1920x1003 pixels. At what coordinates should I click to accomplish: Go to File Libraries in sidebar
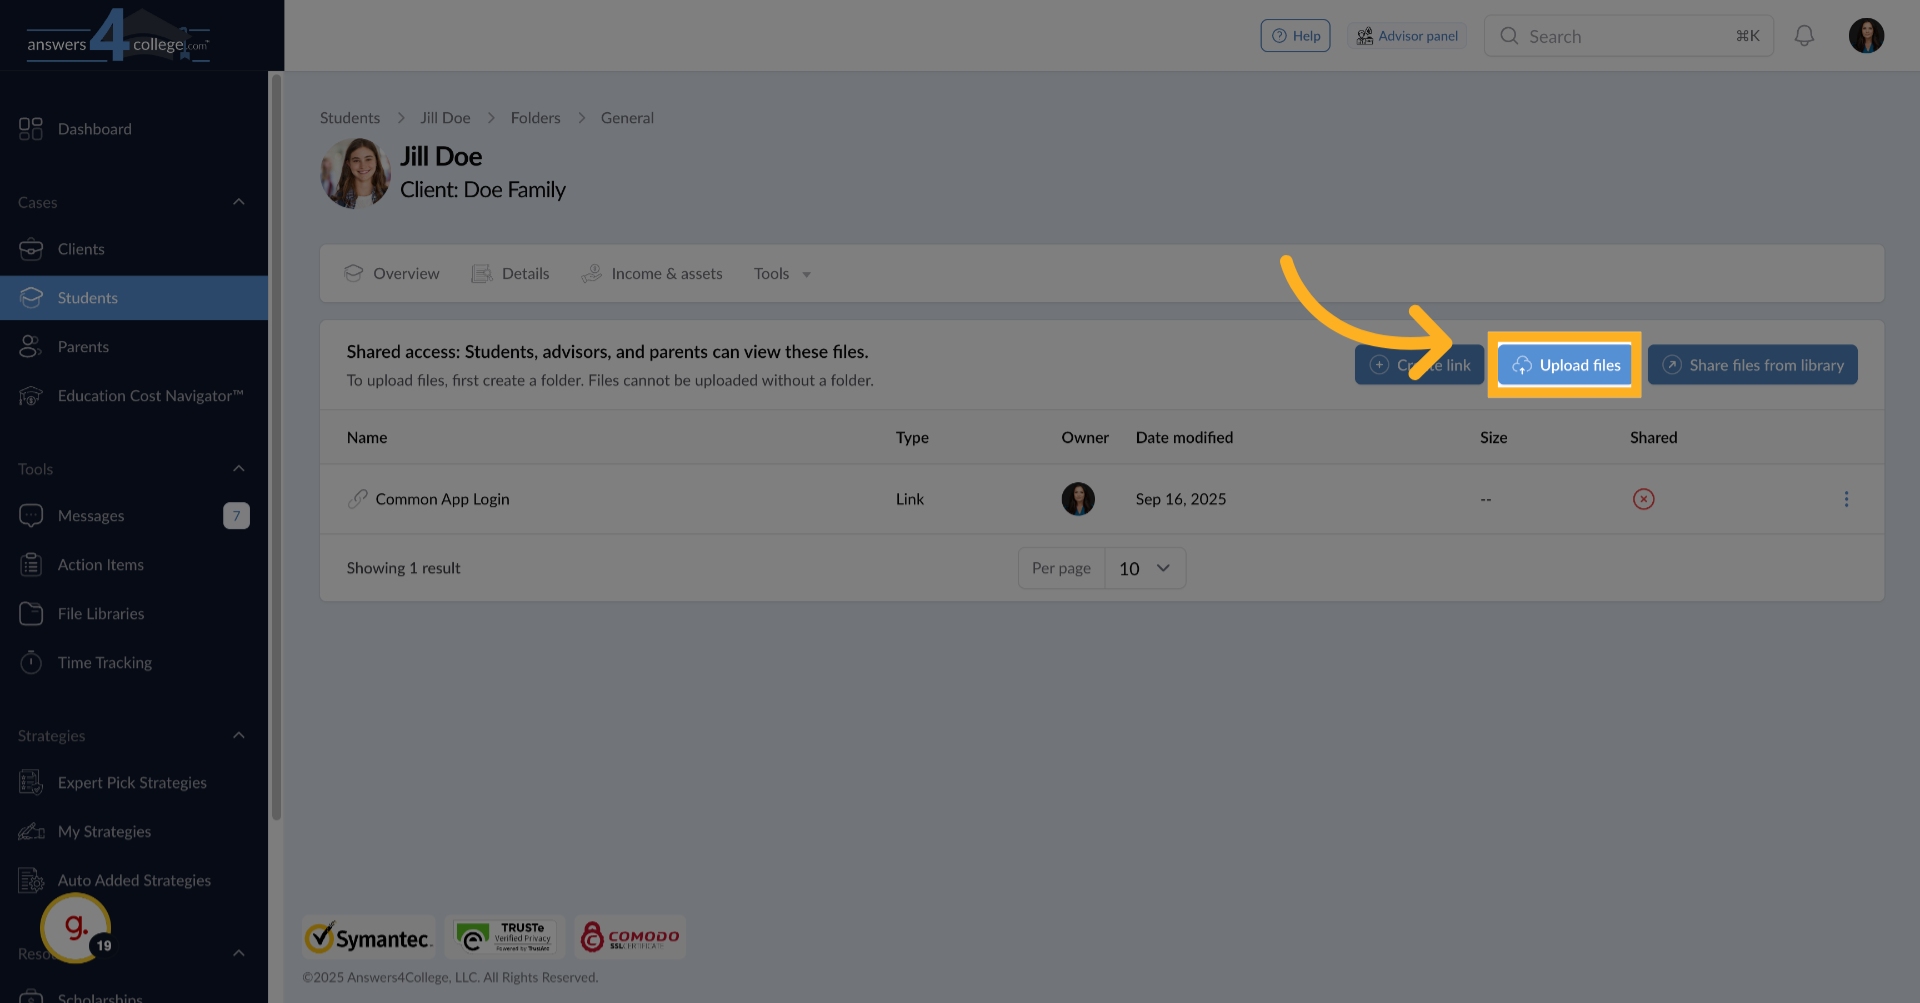coord(100,614)
